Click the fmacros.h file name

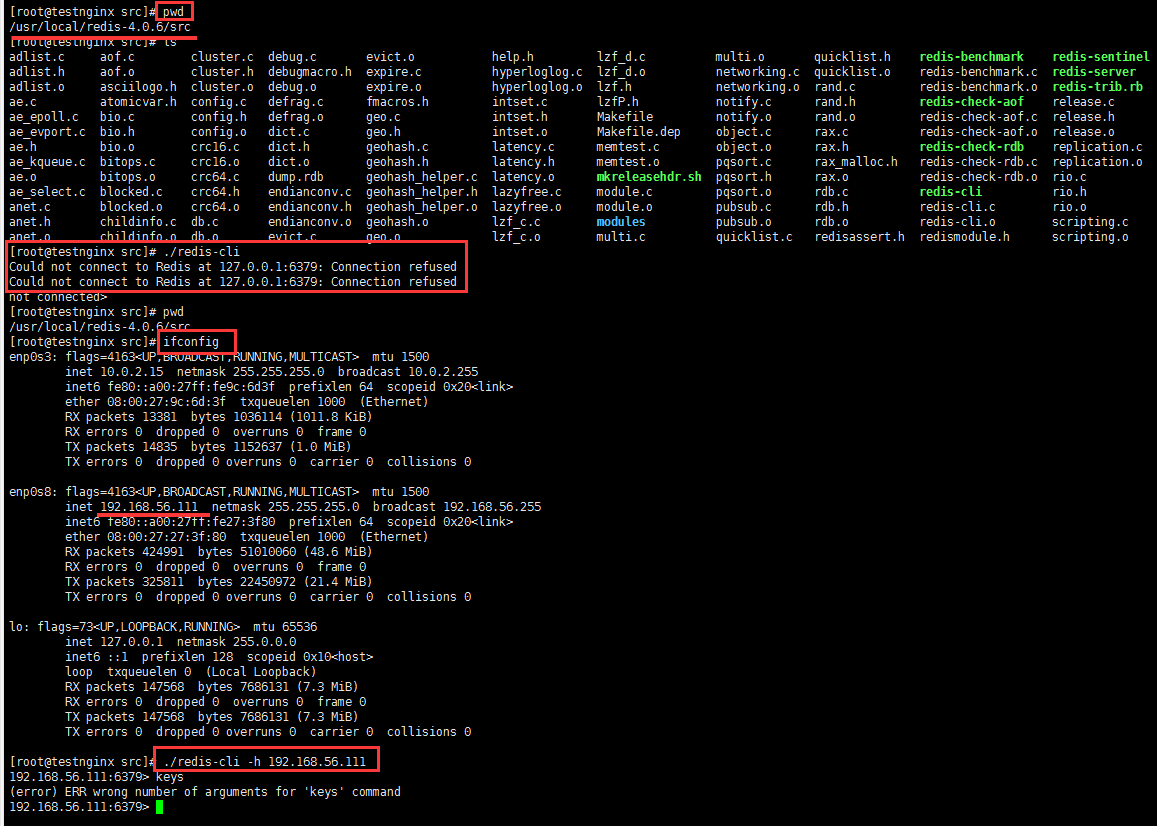pos(397,102)
